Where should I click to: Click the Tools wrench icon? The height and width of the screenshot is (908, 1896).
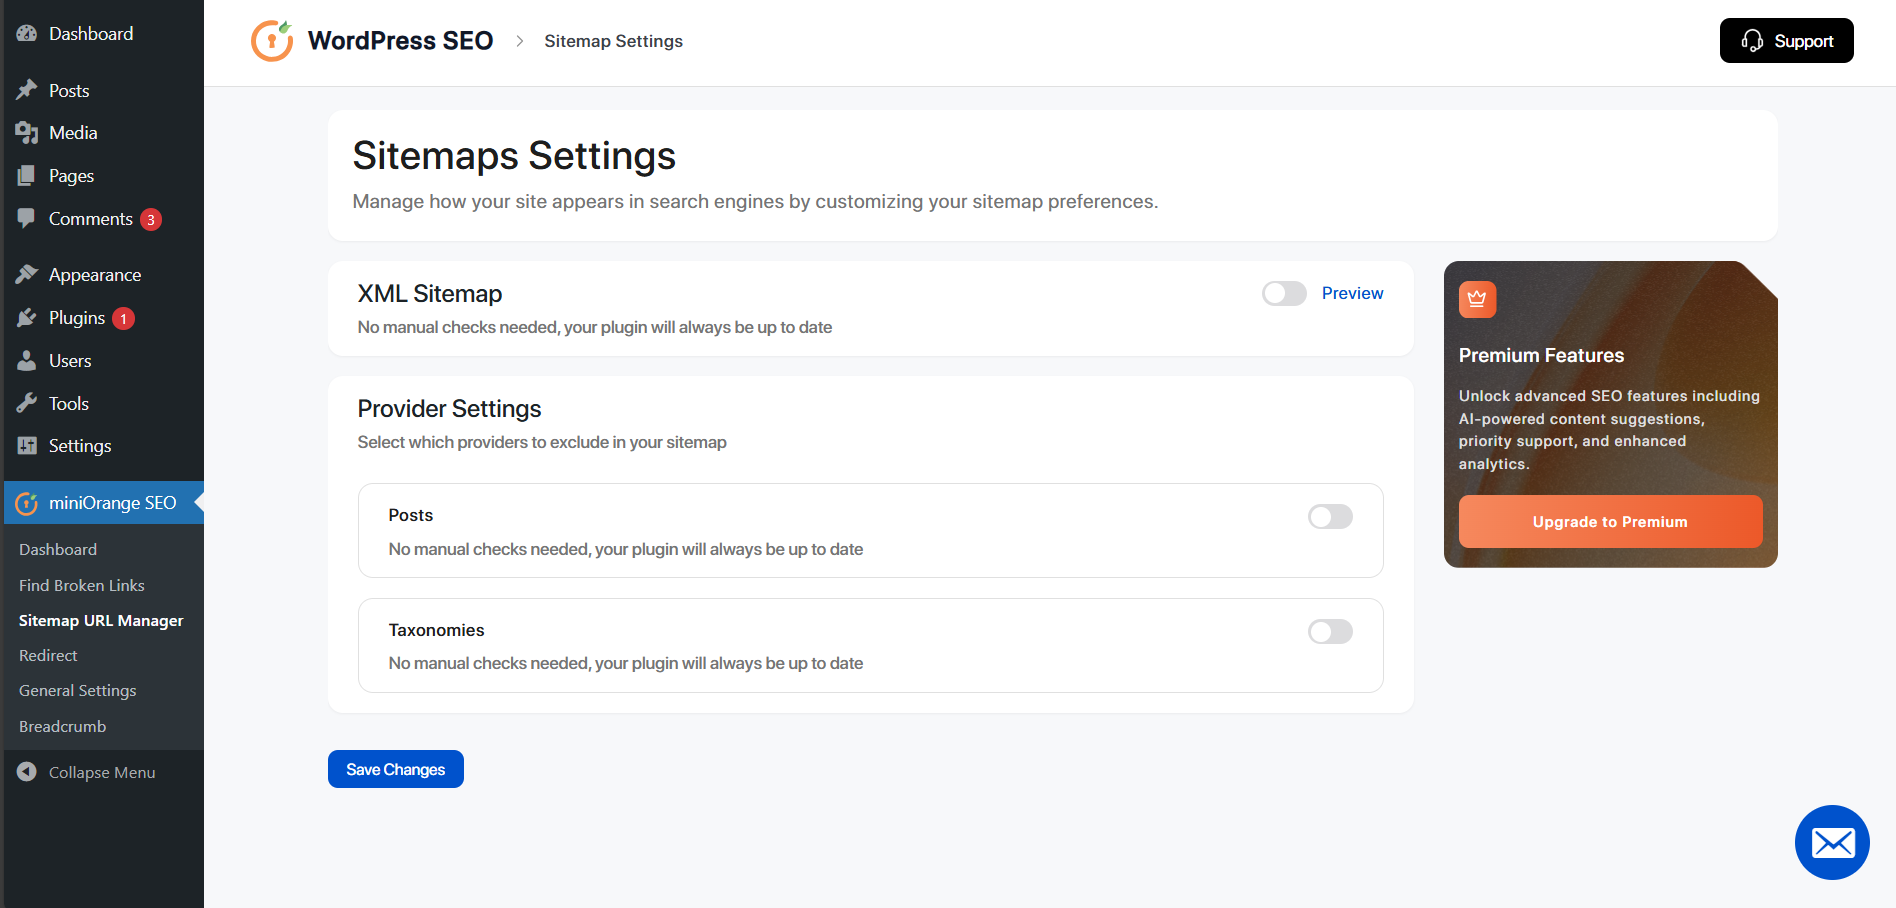(x=27, y=403)
